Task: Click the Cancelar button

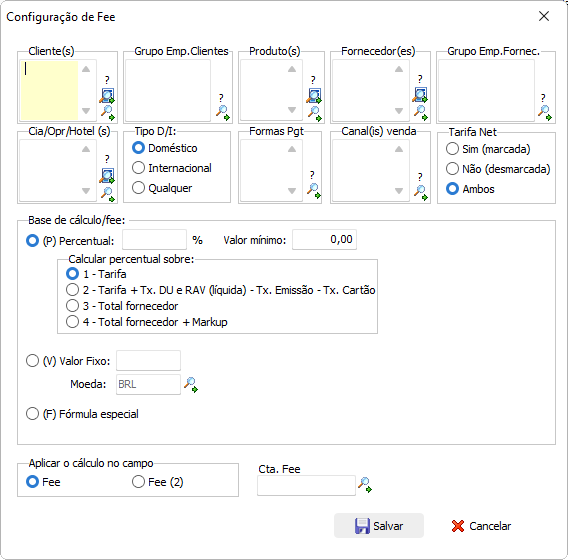Action: pos(481,526)
